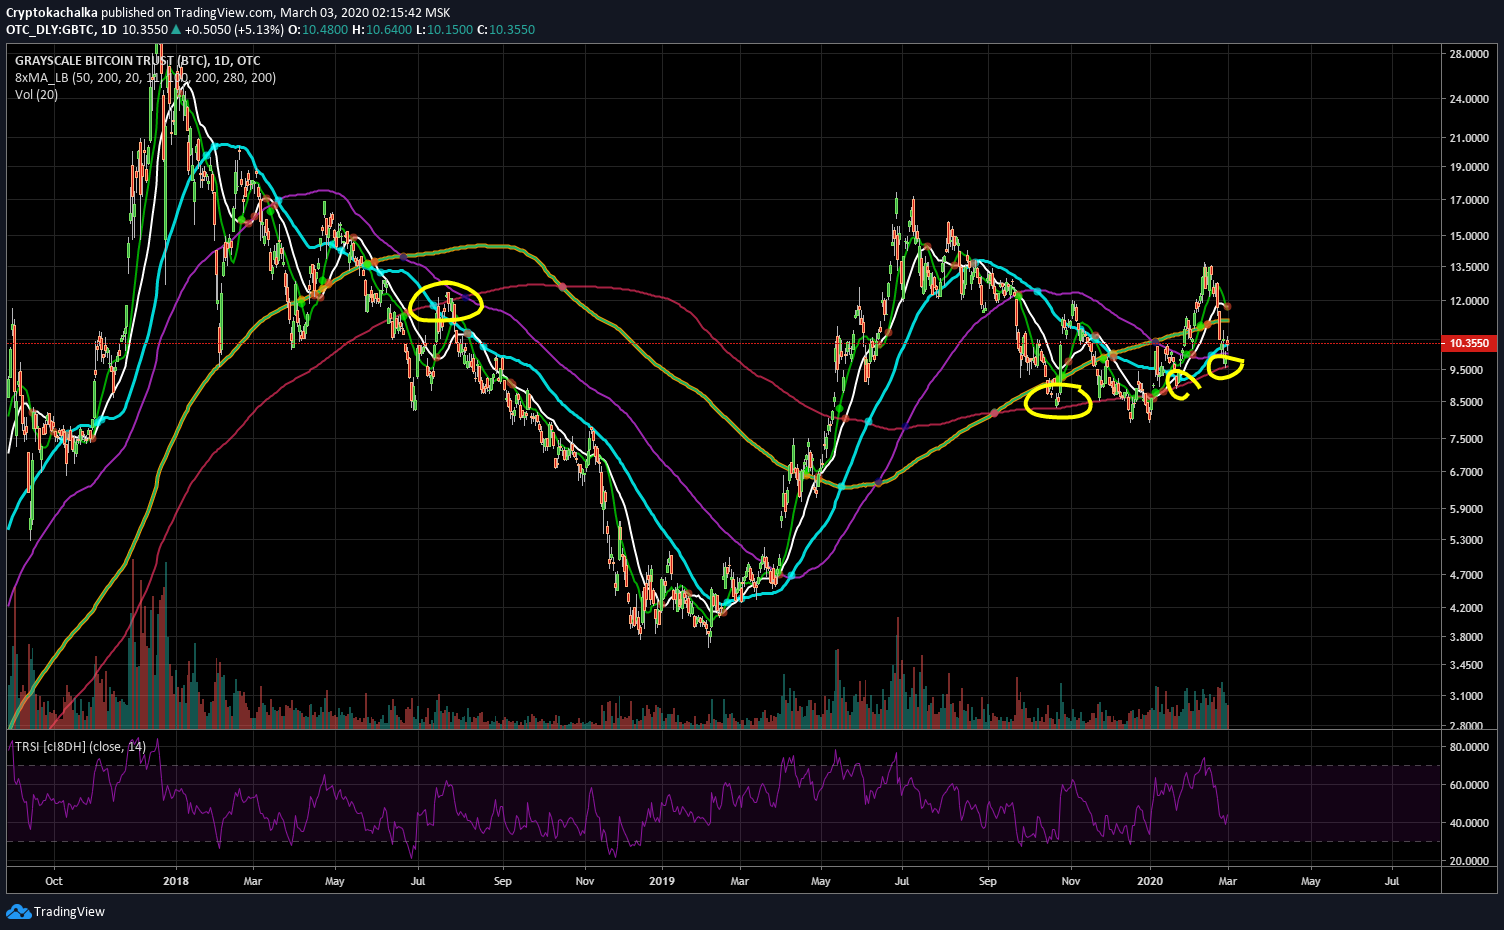
Task: Click the 80.0000 RSI axis label
Action: tap(1469, 747)
